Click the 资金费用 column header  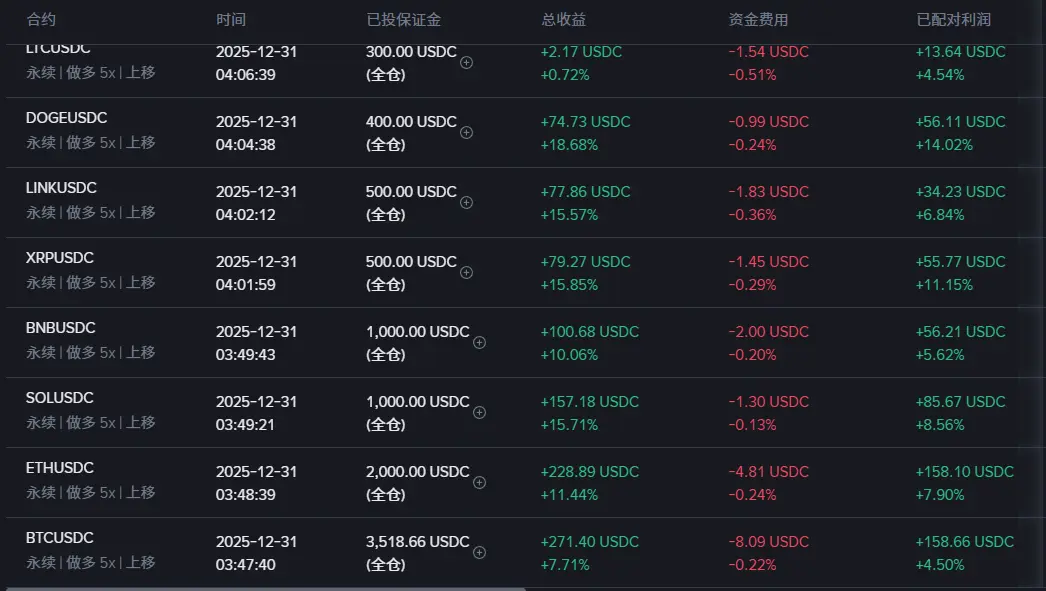(x=759, y=20)
